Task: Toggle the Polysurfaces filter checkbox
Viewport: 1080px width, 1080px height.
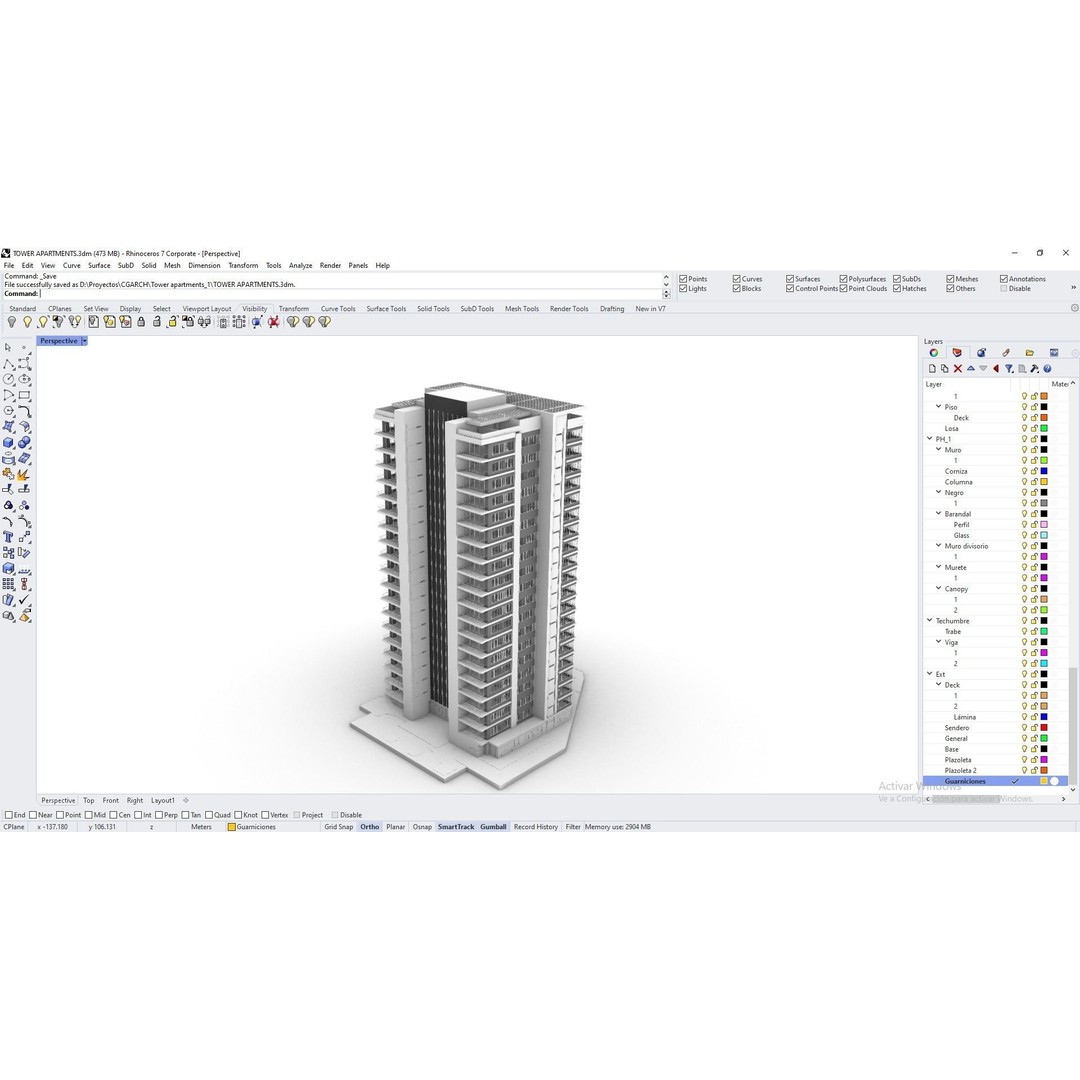Action: tap(843, 279)
